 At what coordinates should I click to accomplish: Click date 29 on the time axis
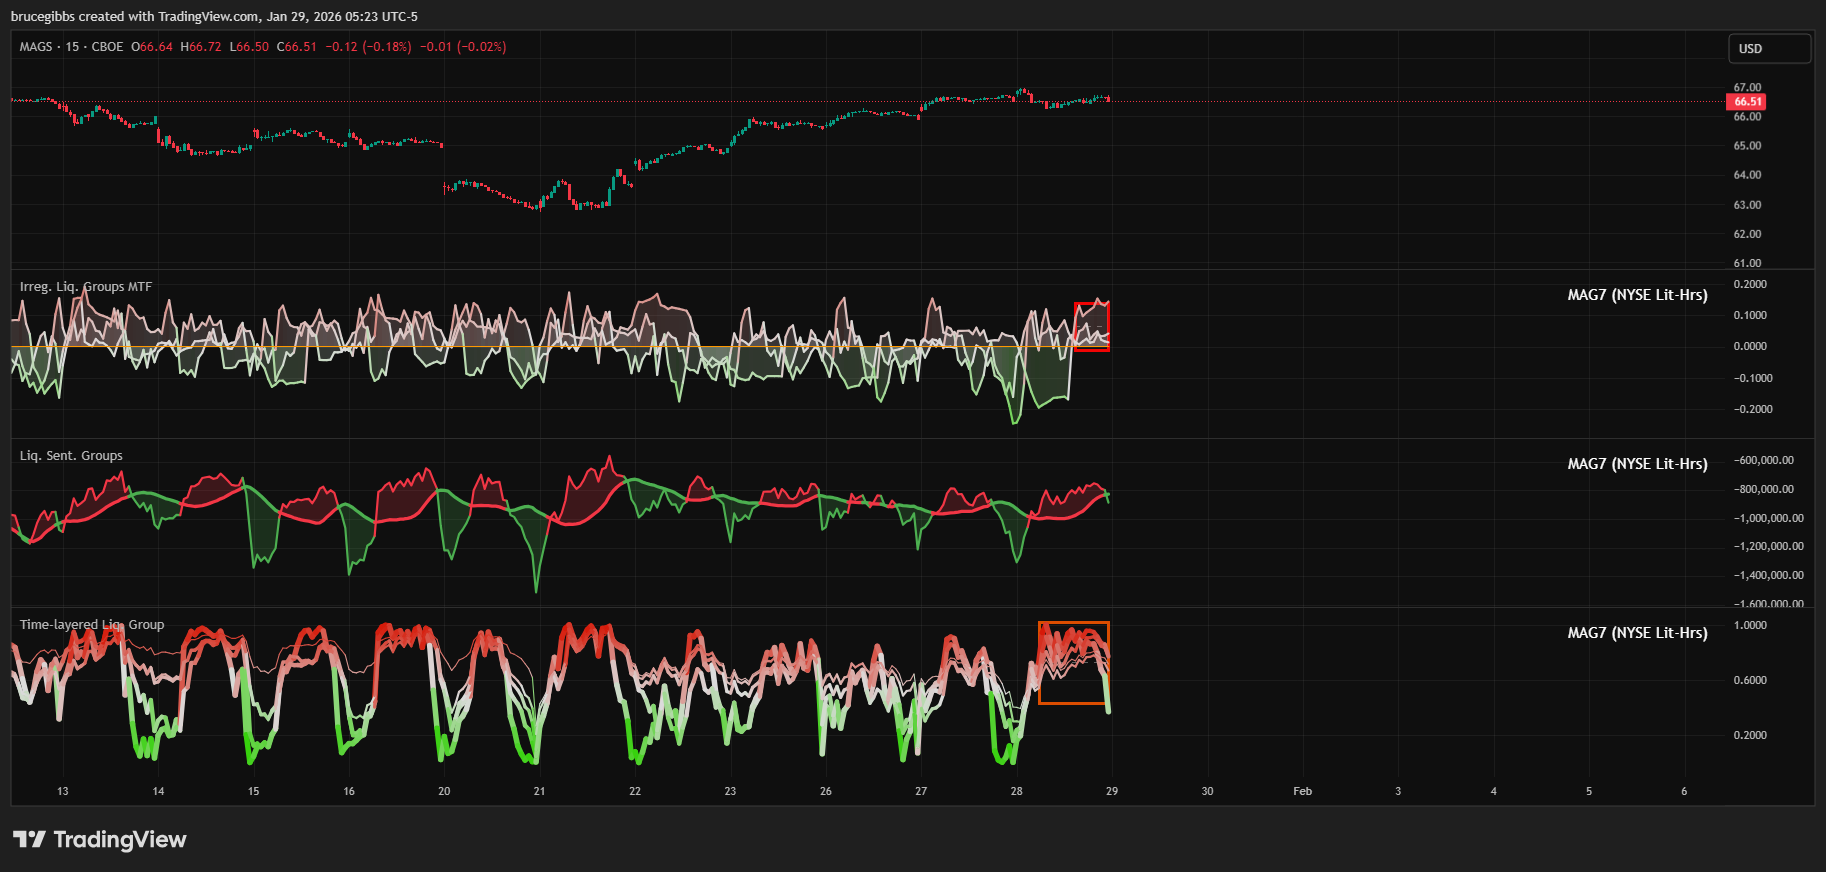pyautogui.click(x=1111, y=791)
